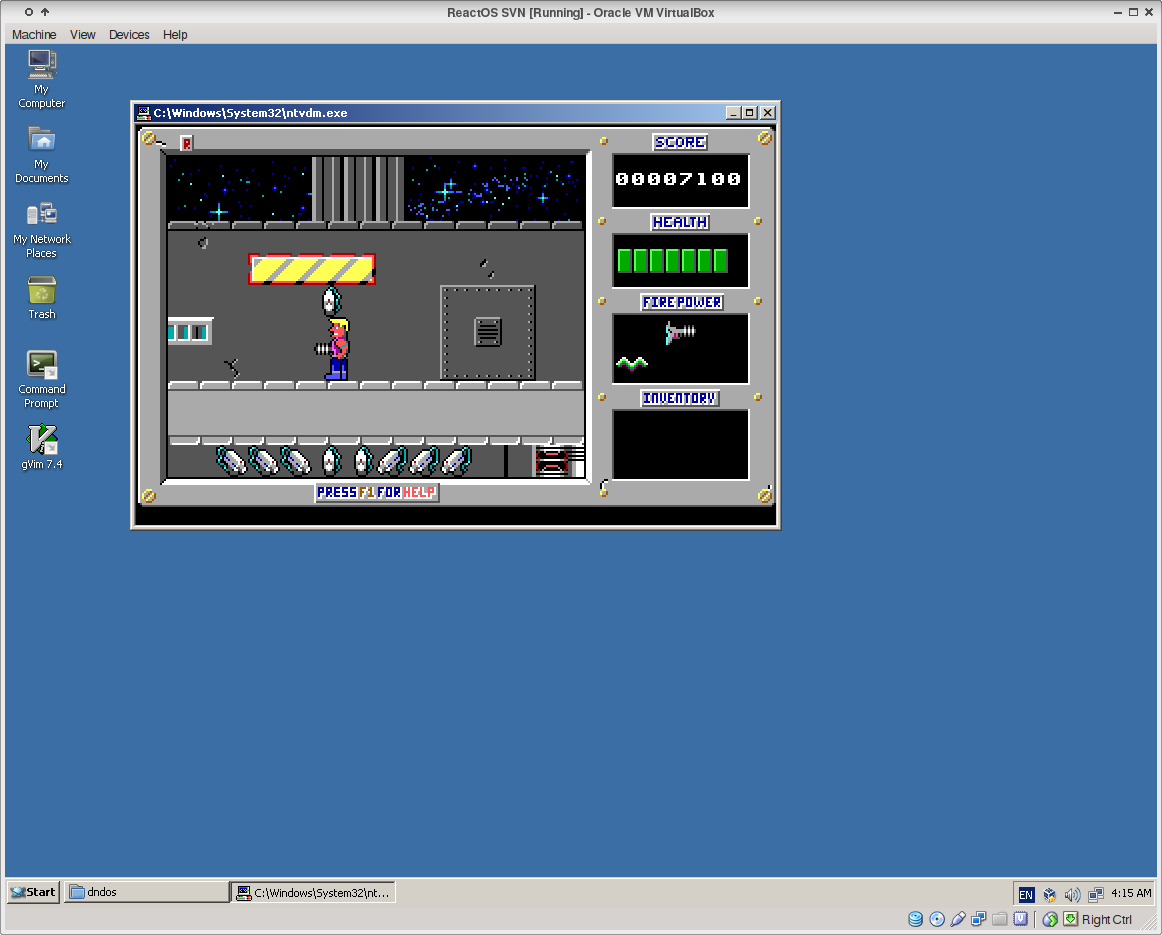Click the riveted wall vent panel
Image resolution: width=1162 pixels, height=935 pixels.
488,332
